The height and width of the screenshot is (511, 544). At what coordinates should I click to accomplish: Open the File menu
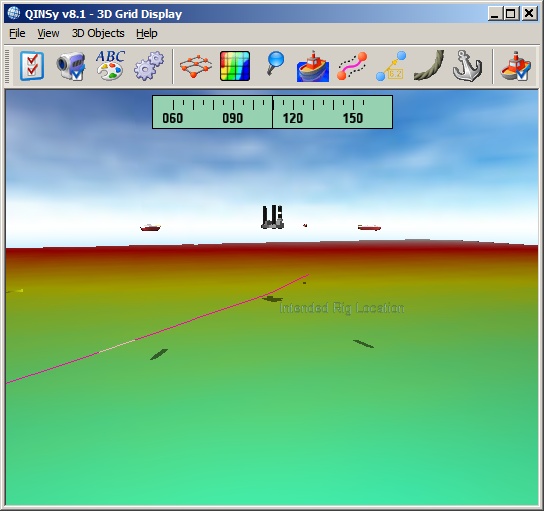click(17, 33)
